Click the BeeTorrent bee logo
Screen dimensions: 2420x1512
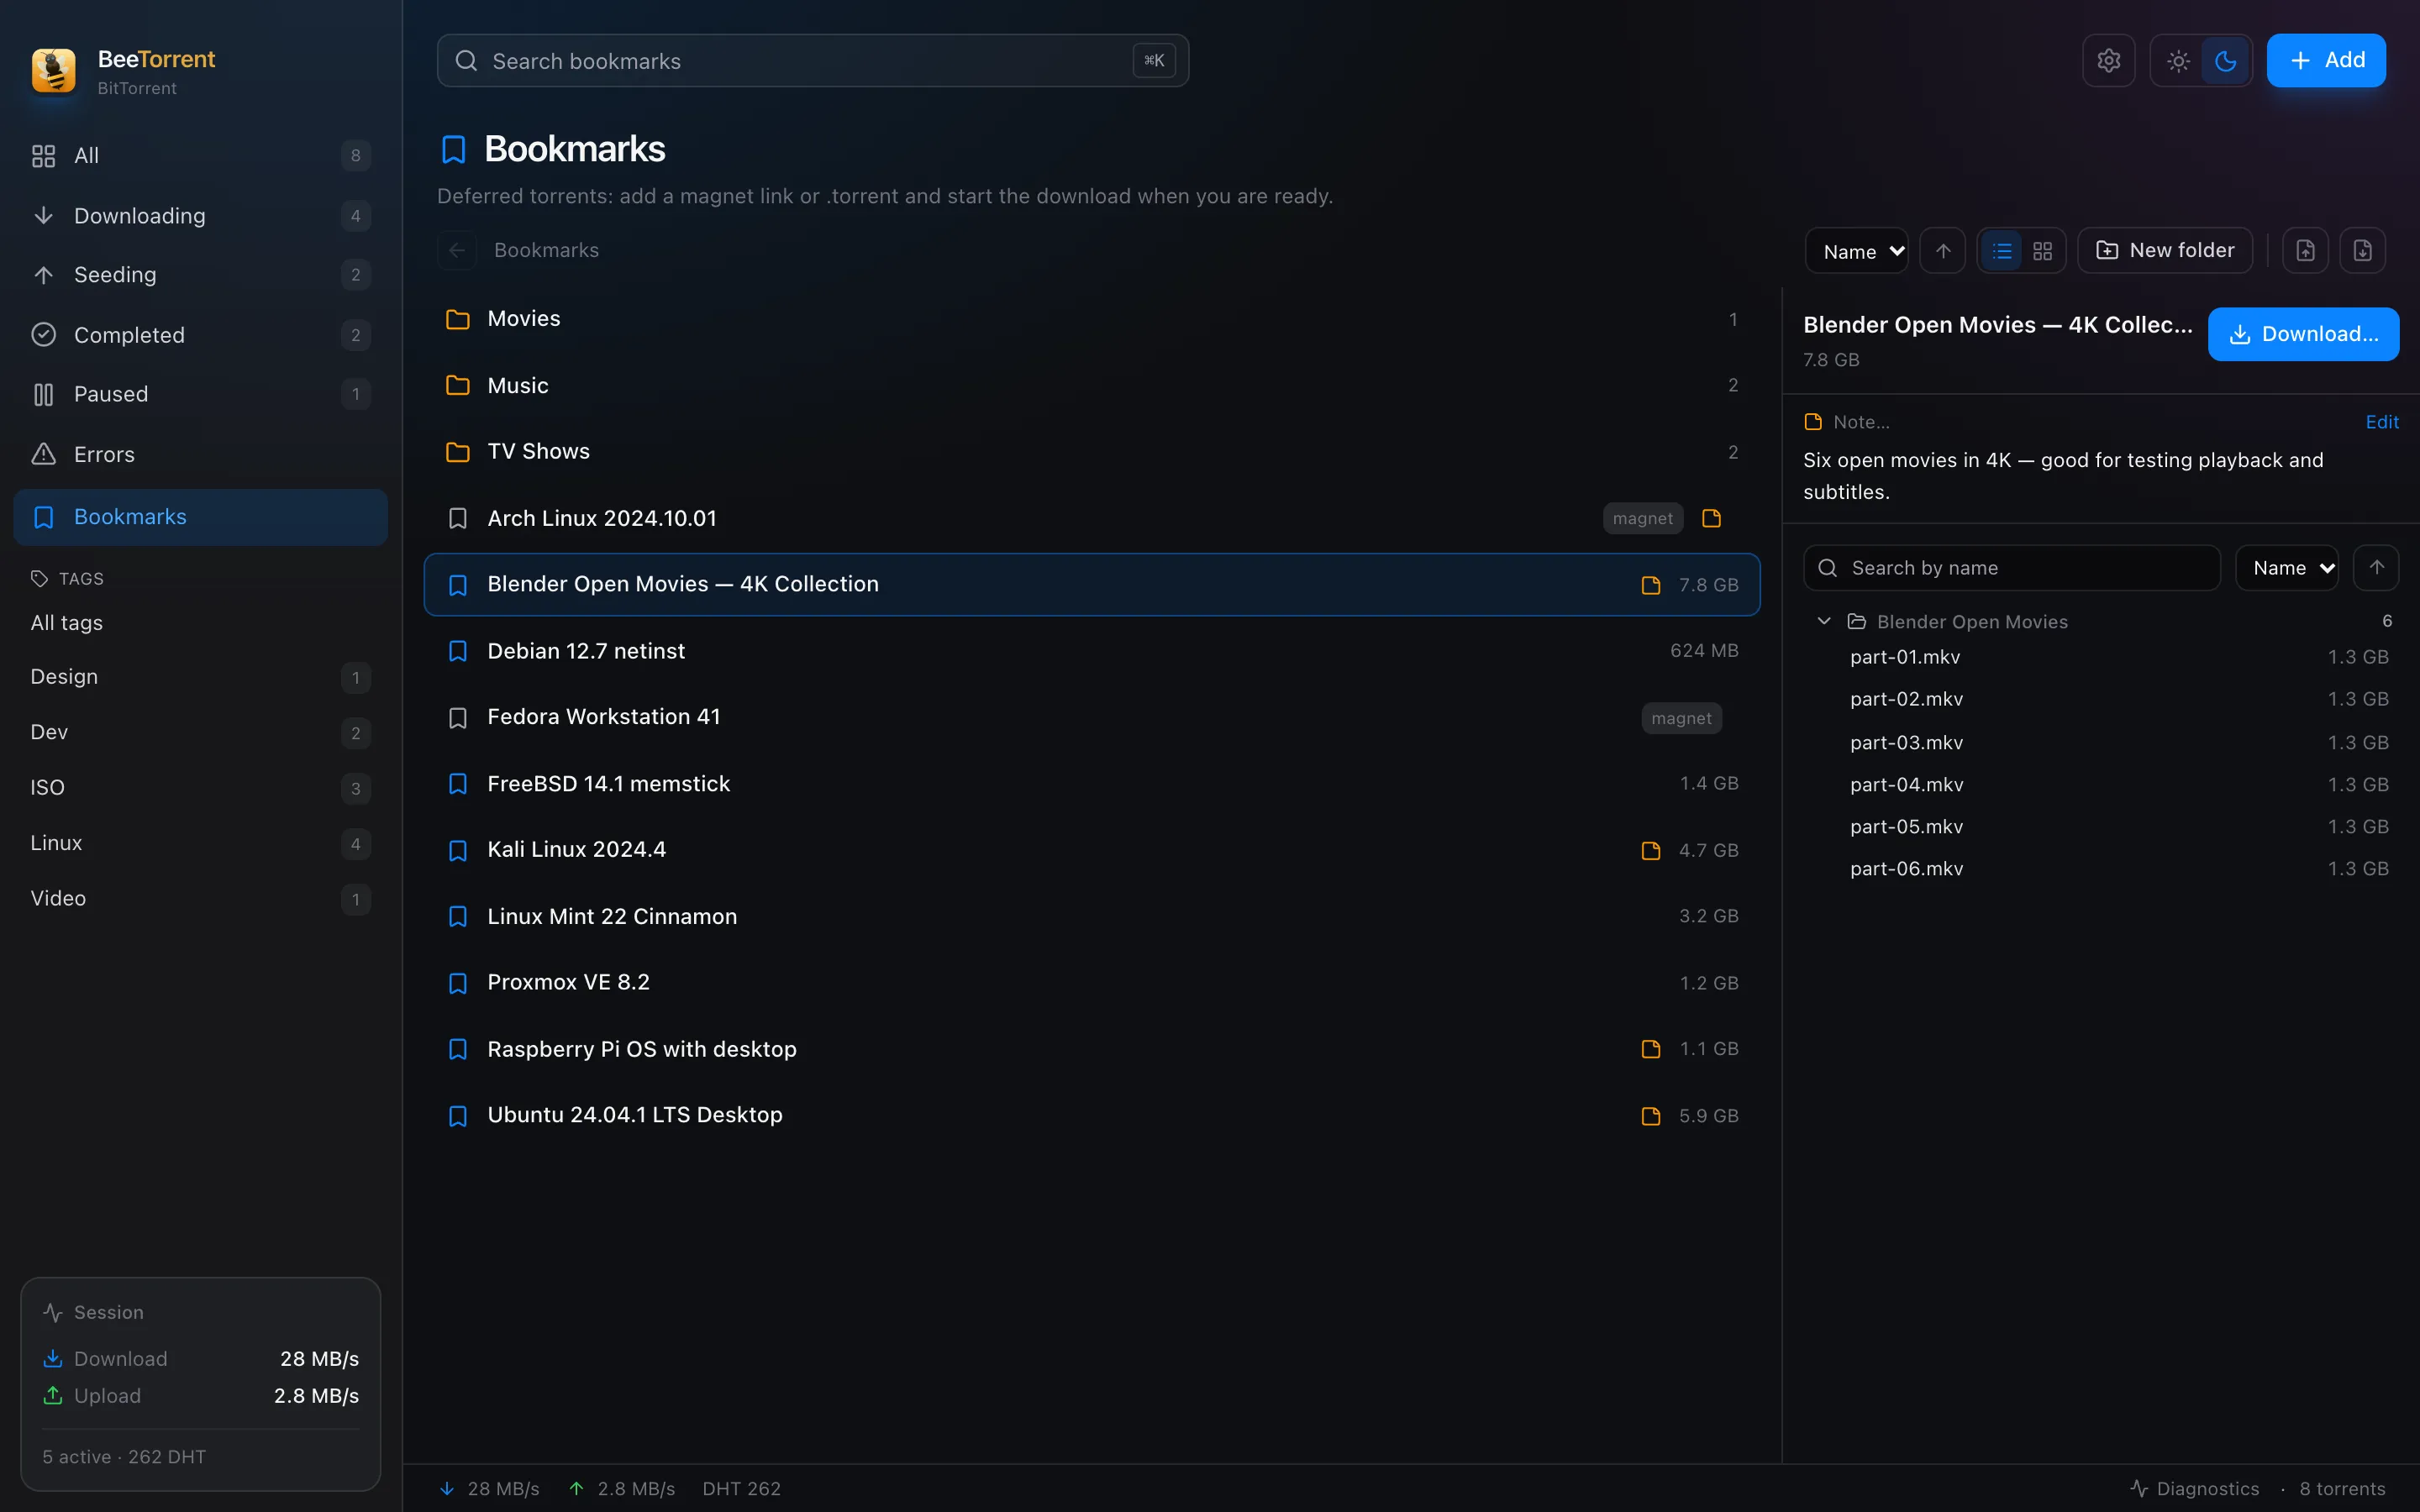point(54,71)
